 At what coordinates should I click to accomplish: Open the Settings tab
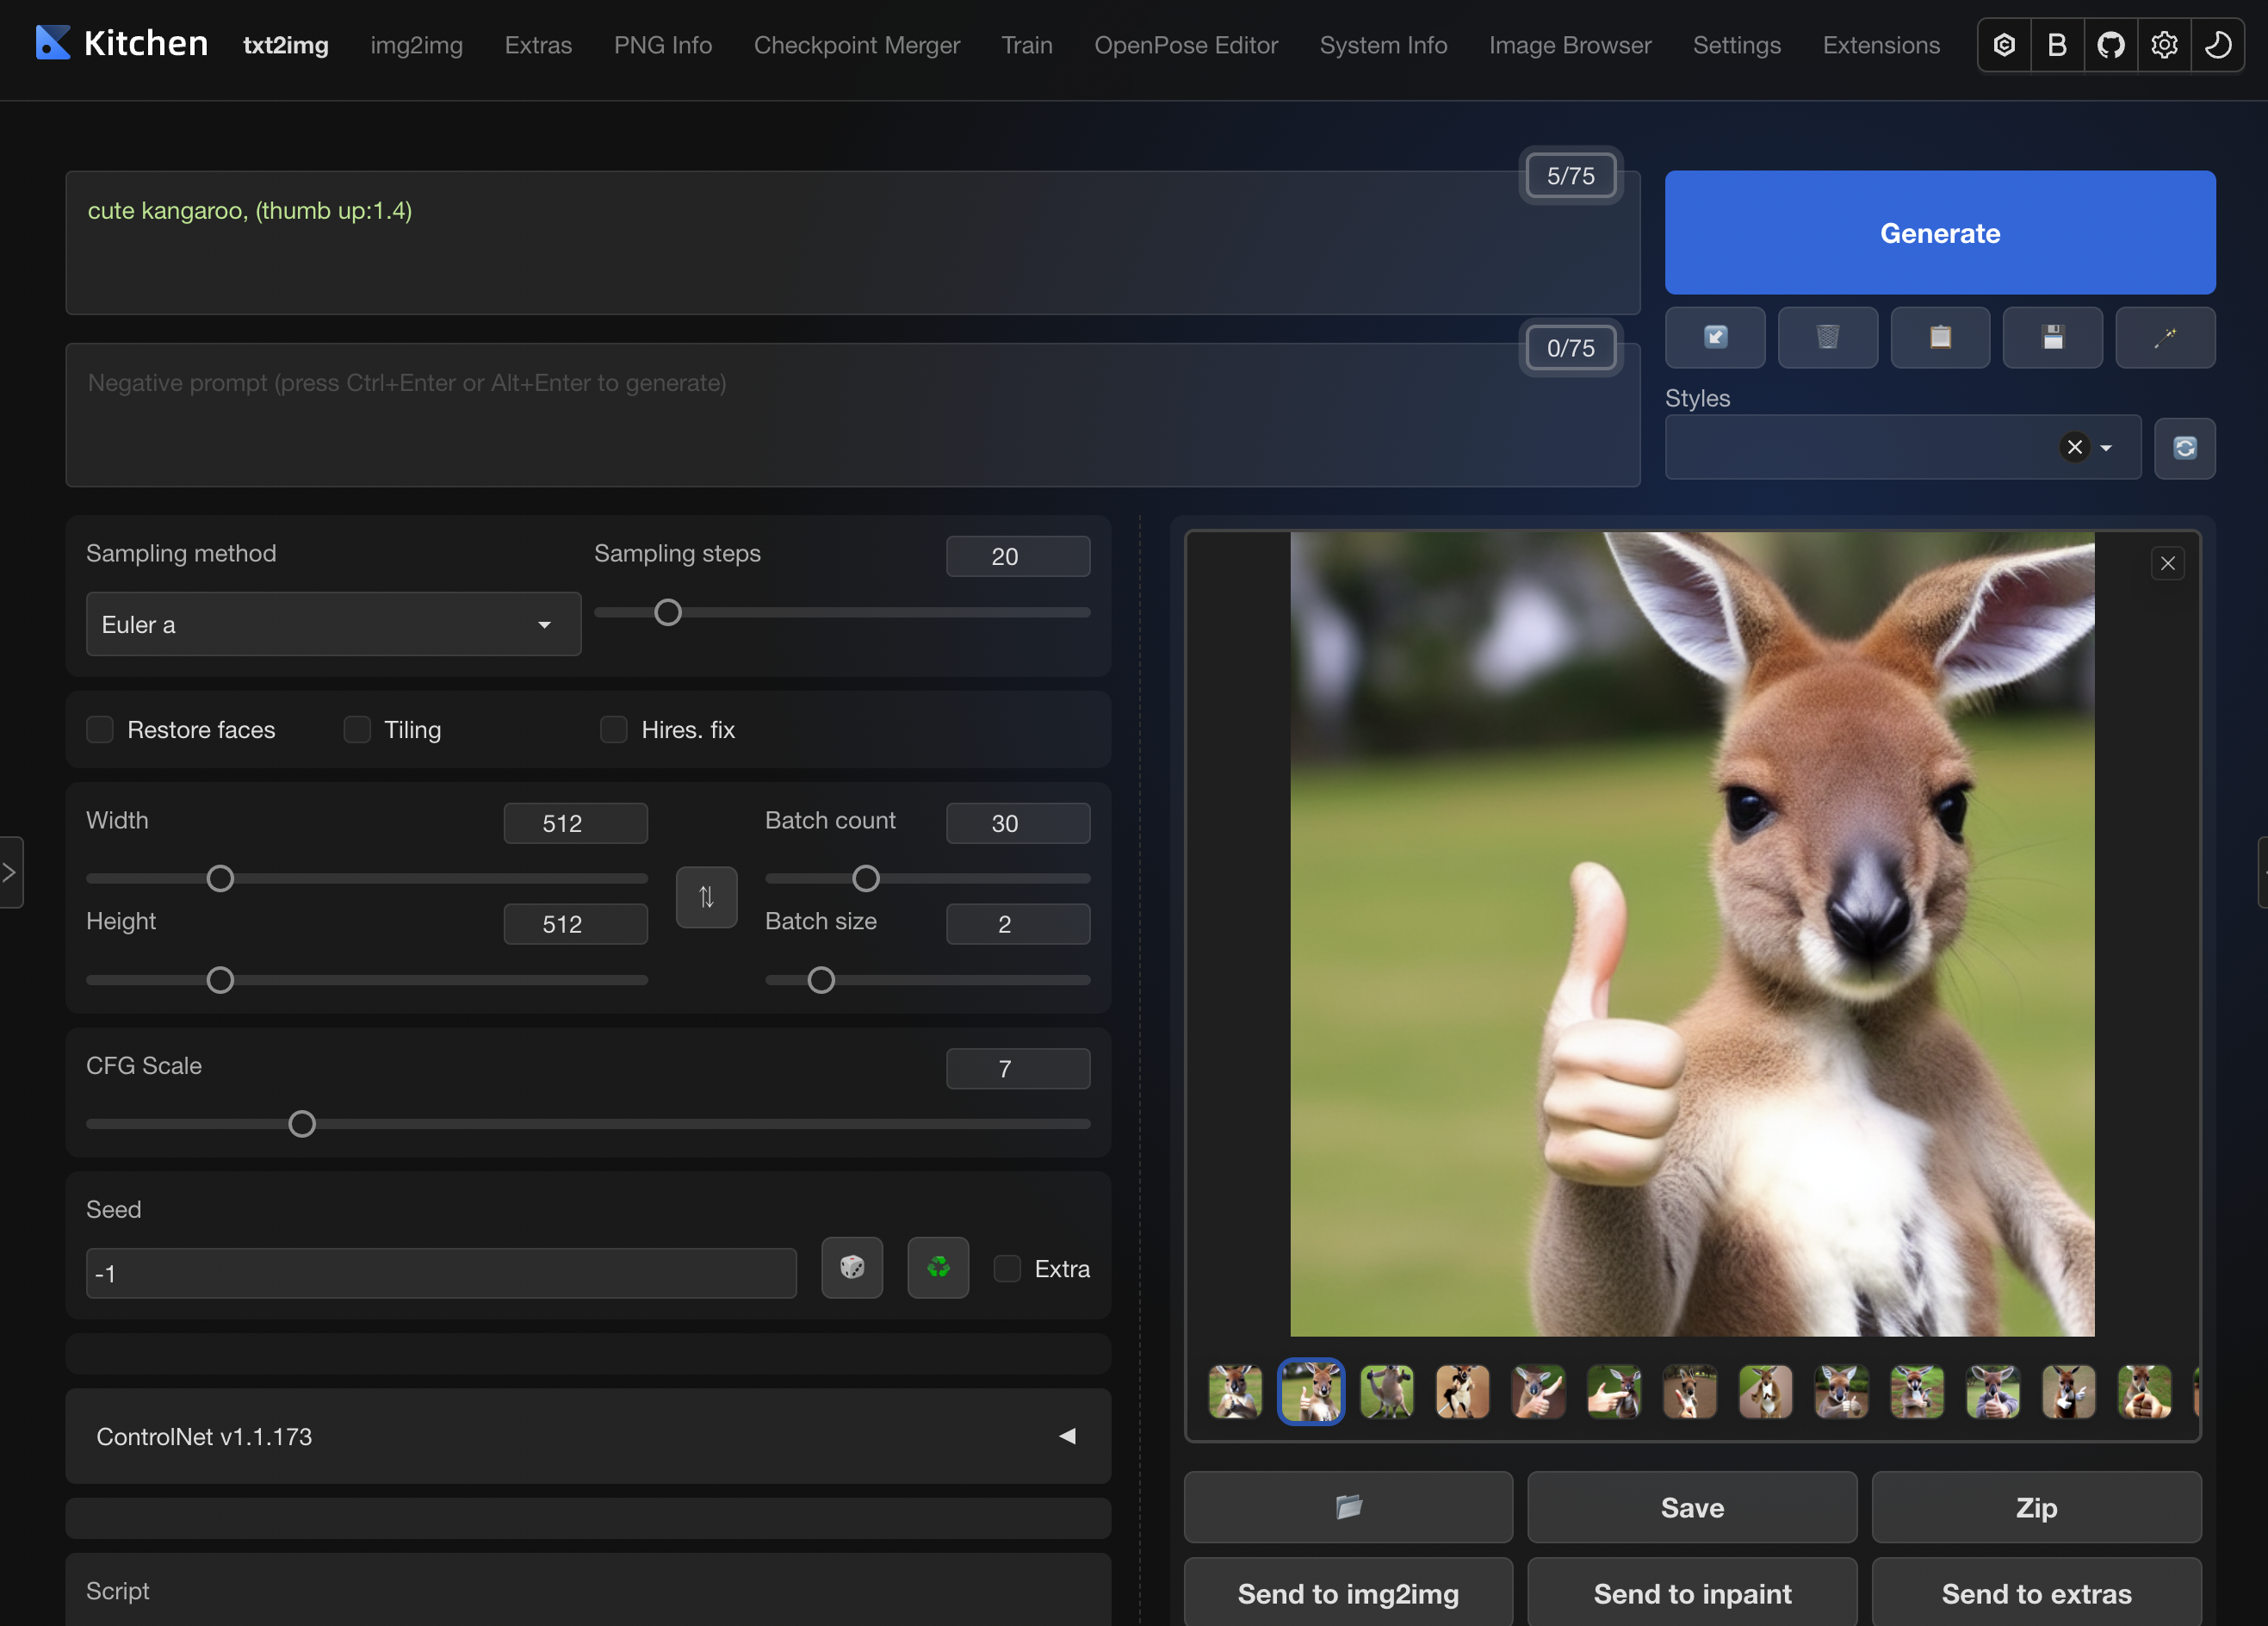point(1737,45)
